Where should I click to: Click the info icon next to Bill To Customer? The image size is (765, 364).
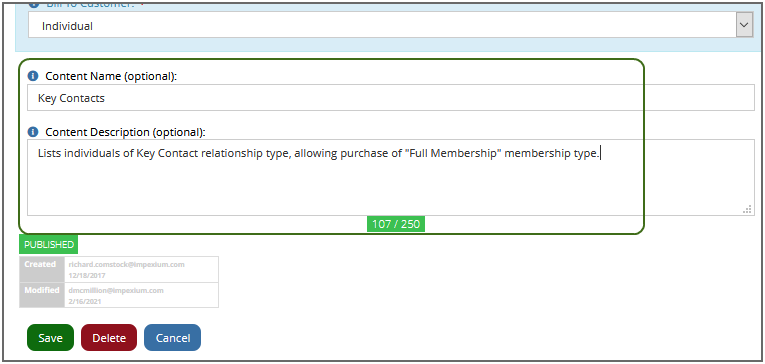pyautogui.click(x=33, y=4)
